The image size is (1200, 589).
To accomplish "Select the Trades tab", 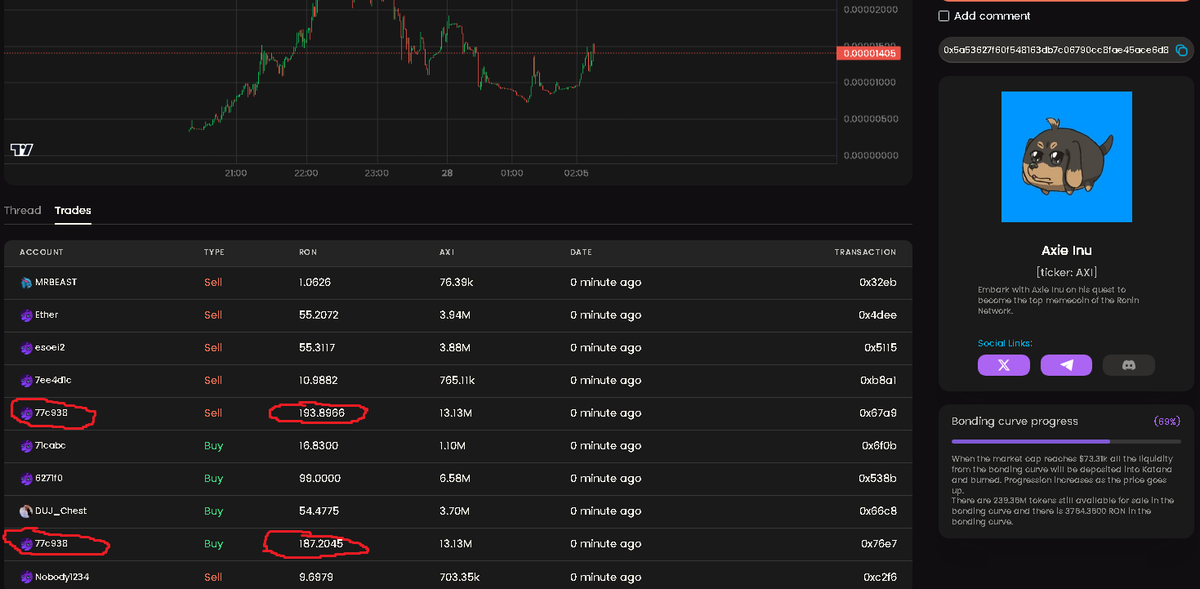I will click(73, 210).
